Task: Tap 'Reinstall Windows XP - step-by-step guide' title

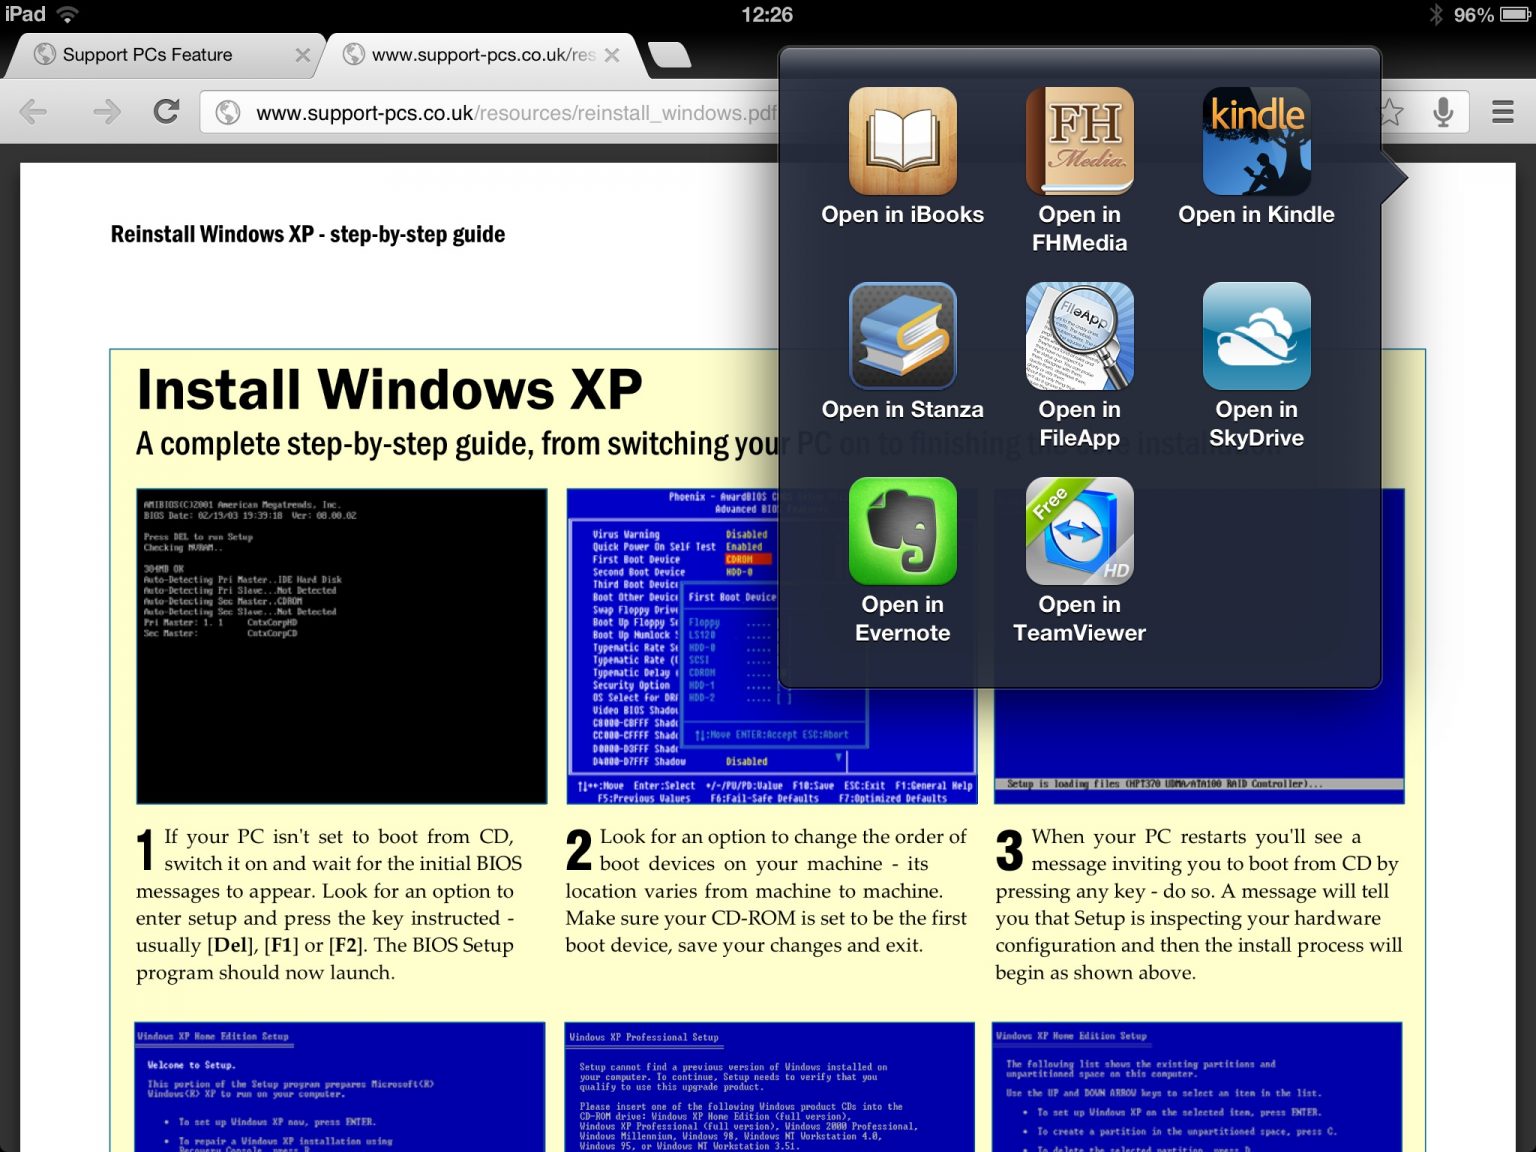Action: [308, 234]
